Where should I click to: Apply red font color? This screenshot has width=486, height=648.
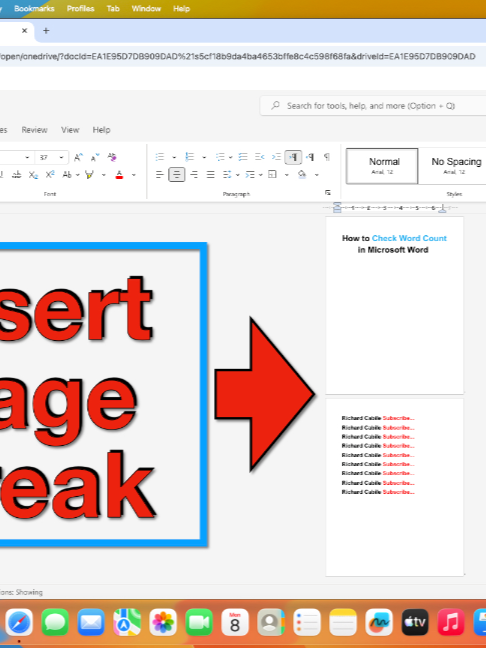pos(119,175)
